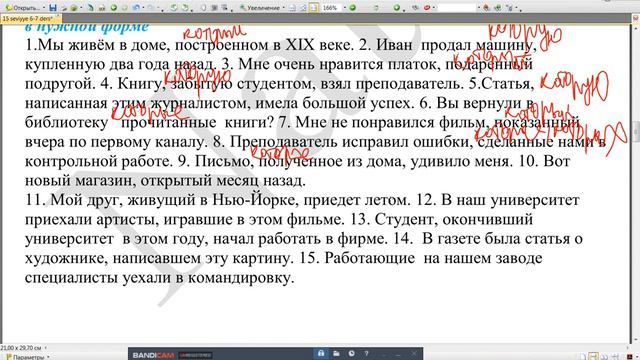Open Bandicam help question mark

point(367,353)
